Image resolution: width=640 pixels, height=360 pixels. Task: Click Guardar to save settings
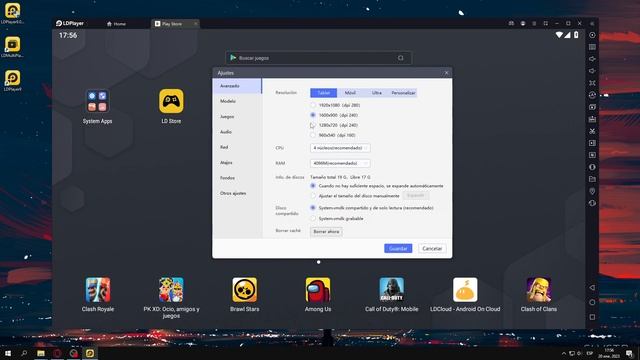[x=398, y=248]
